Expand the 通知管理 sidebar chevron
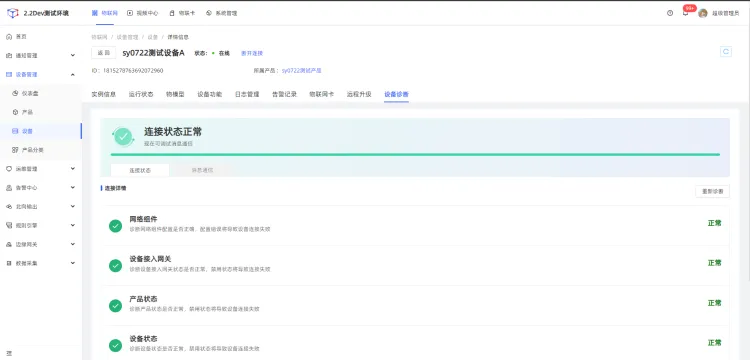The width and height of the screenshot is (750, 360). pyautogui.click(x=73, y=55)
